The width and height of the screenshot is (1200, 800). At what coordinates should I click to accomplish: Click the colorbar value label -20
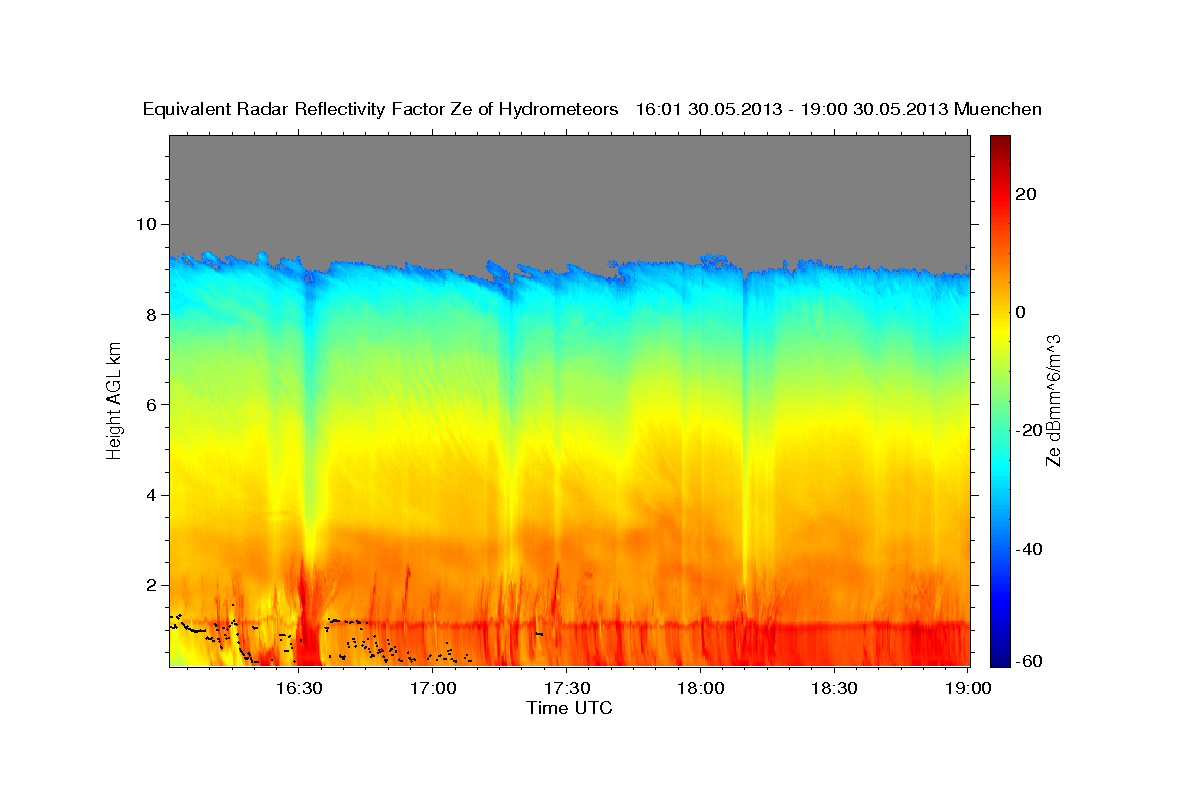pyautogui.click(x=1027, y=430)
